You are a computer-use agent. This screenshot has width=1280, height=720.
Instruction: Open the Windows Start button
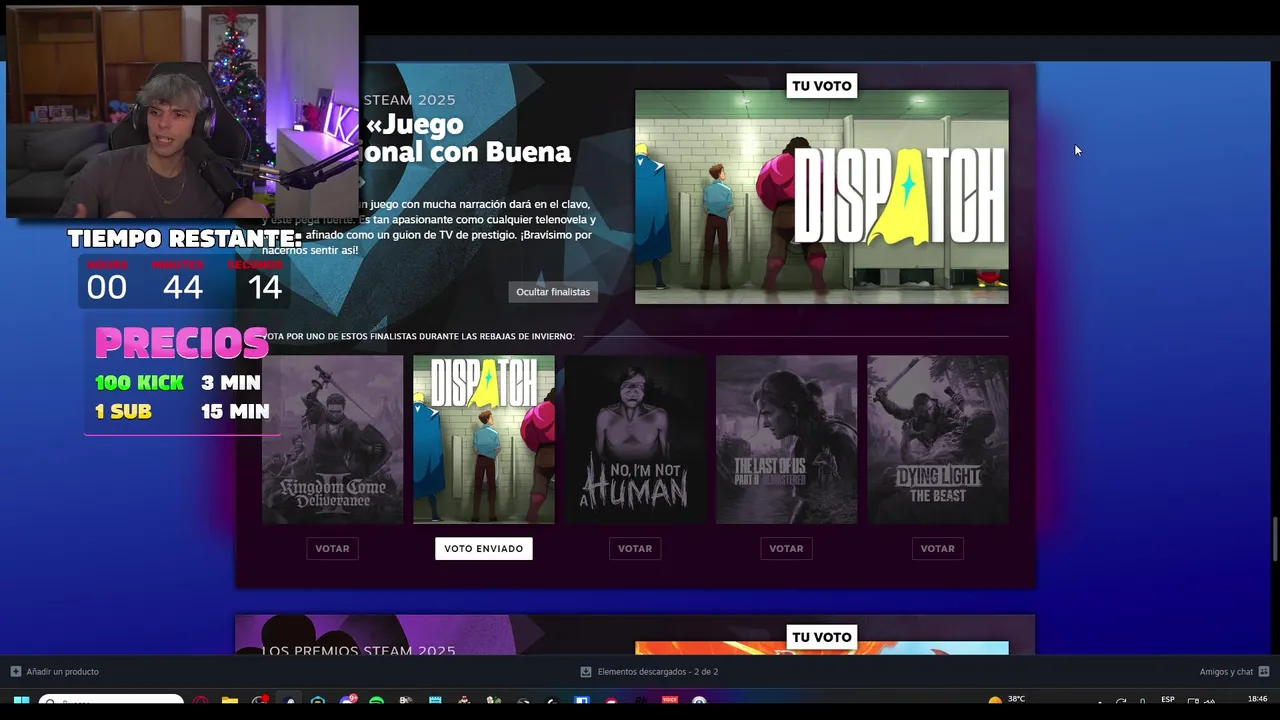21,702
